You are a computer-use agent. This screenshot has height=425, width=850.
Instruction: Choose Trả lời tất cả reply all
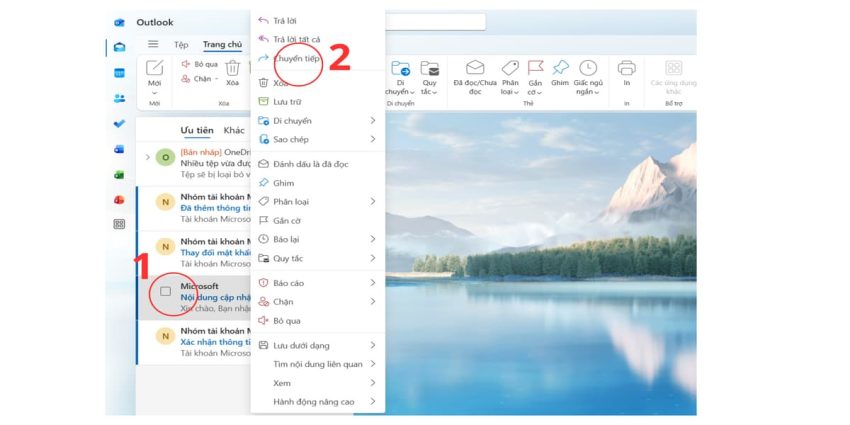pyautogui.click(x=318, y=40)
